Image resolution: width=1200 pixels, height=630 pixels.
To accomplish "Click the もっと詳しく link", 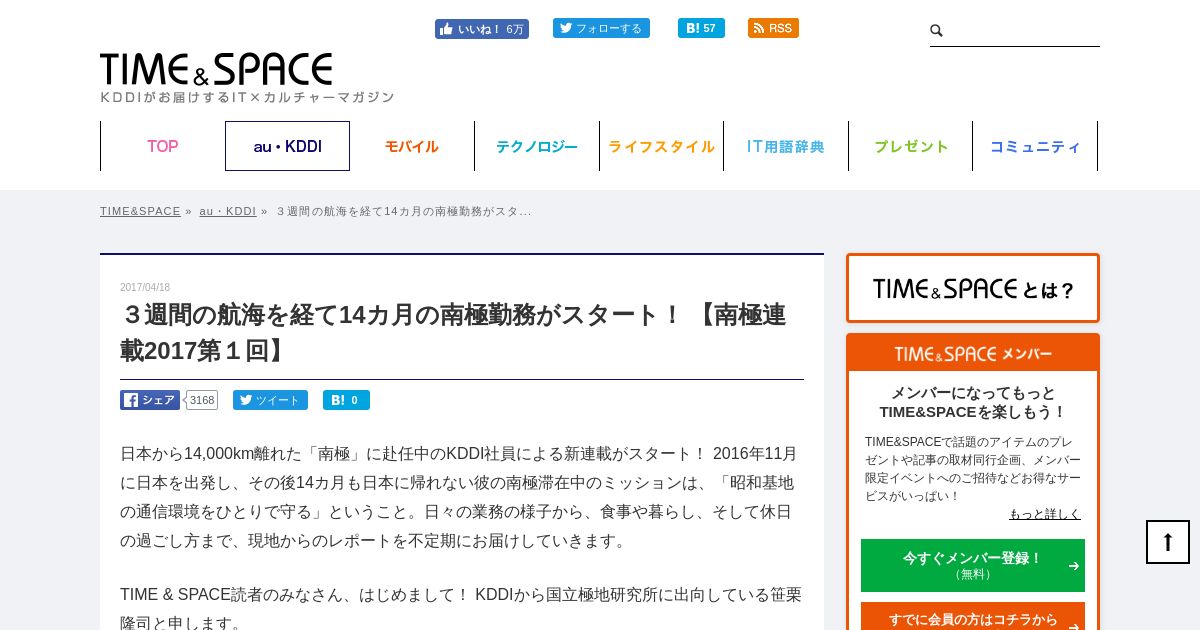I will [x=1045, y=514].
